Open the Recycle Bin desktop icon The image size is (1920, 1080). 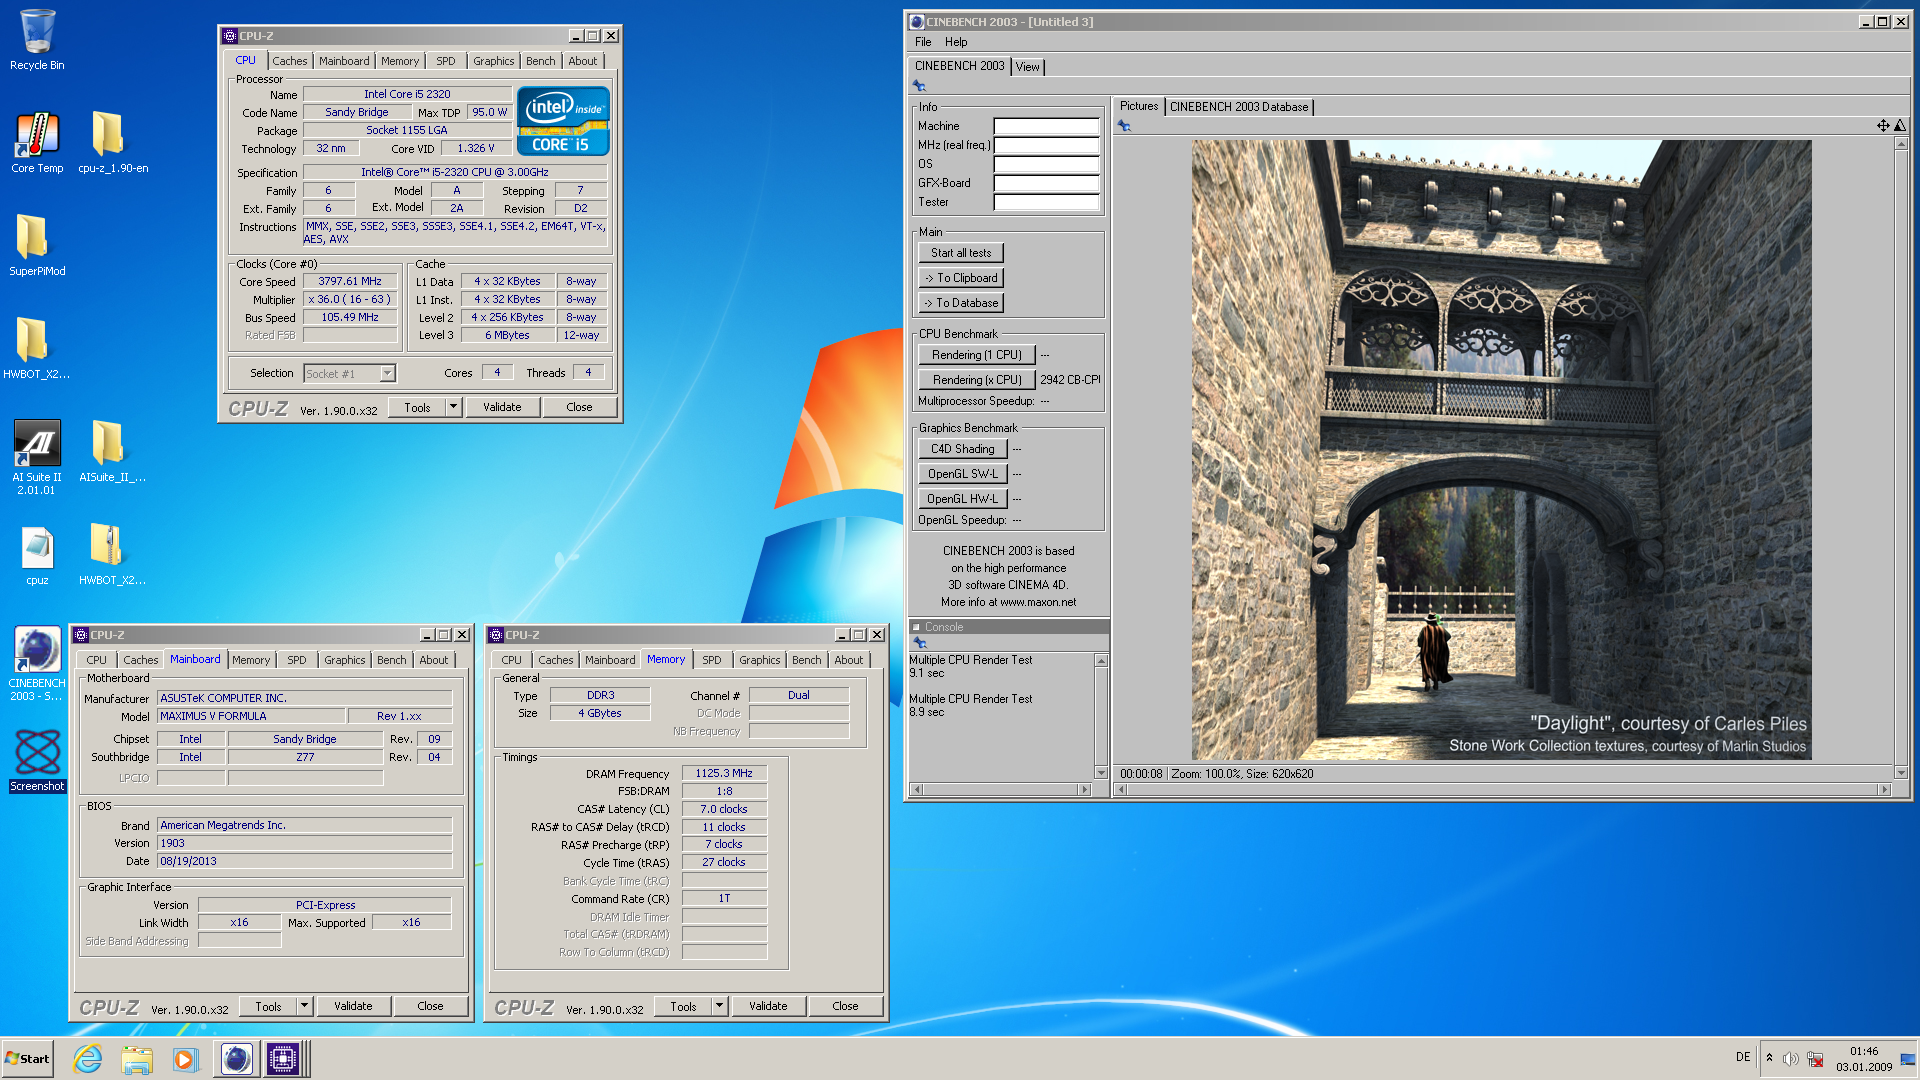pyautogui.click(x=37, y=40)
